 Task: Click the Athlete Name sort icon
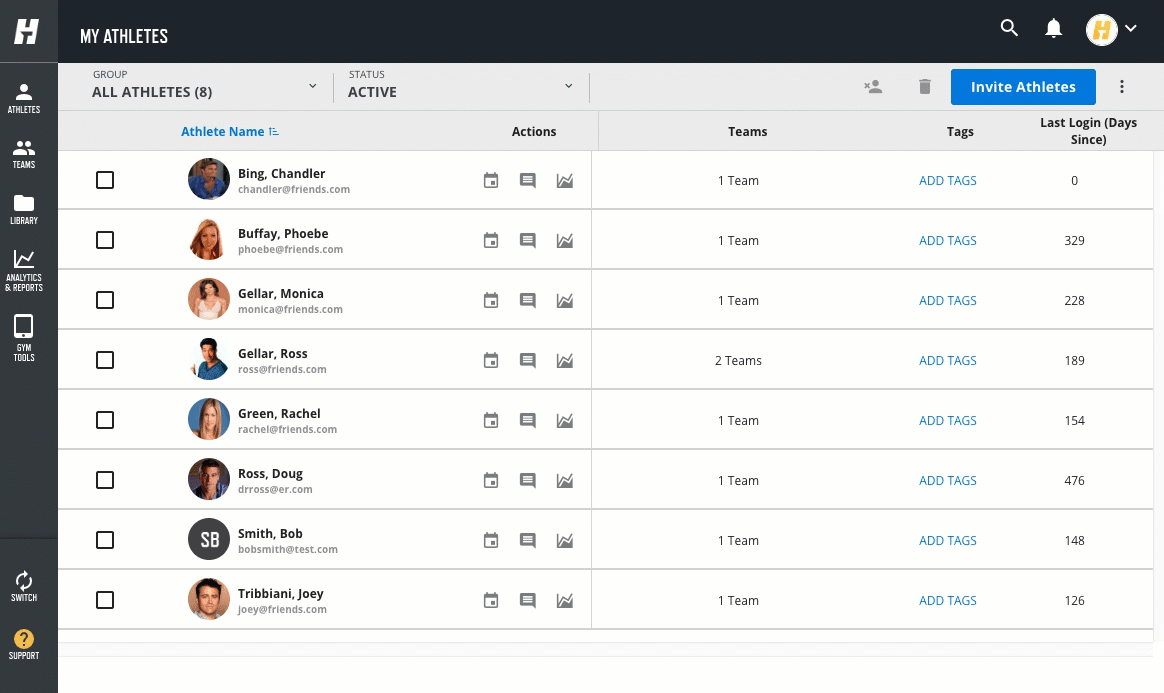click(274, 131)
